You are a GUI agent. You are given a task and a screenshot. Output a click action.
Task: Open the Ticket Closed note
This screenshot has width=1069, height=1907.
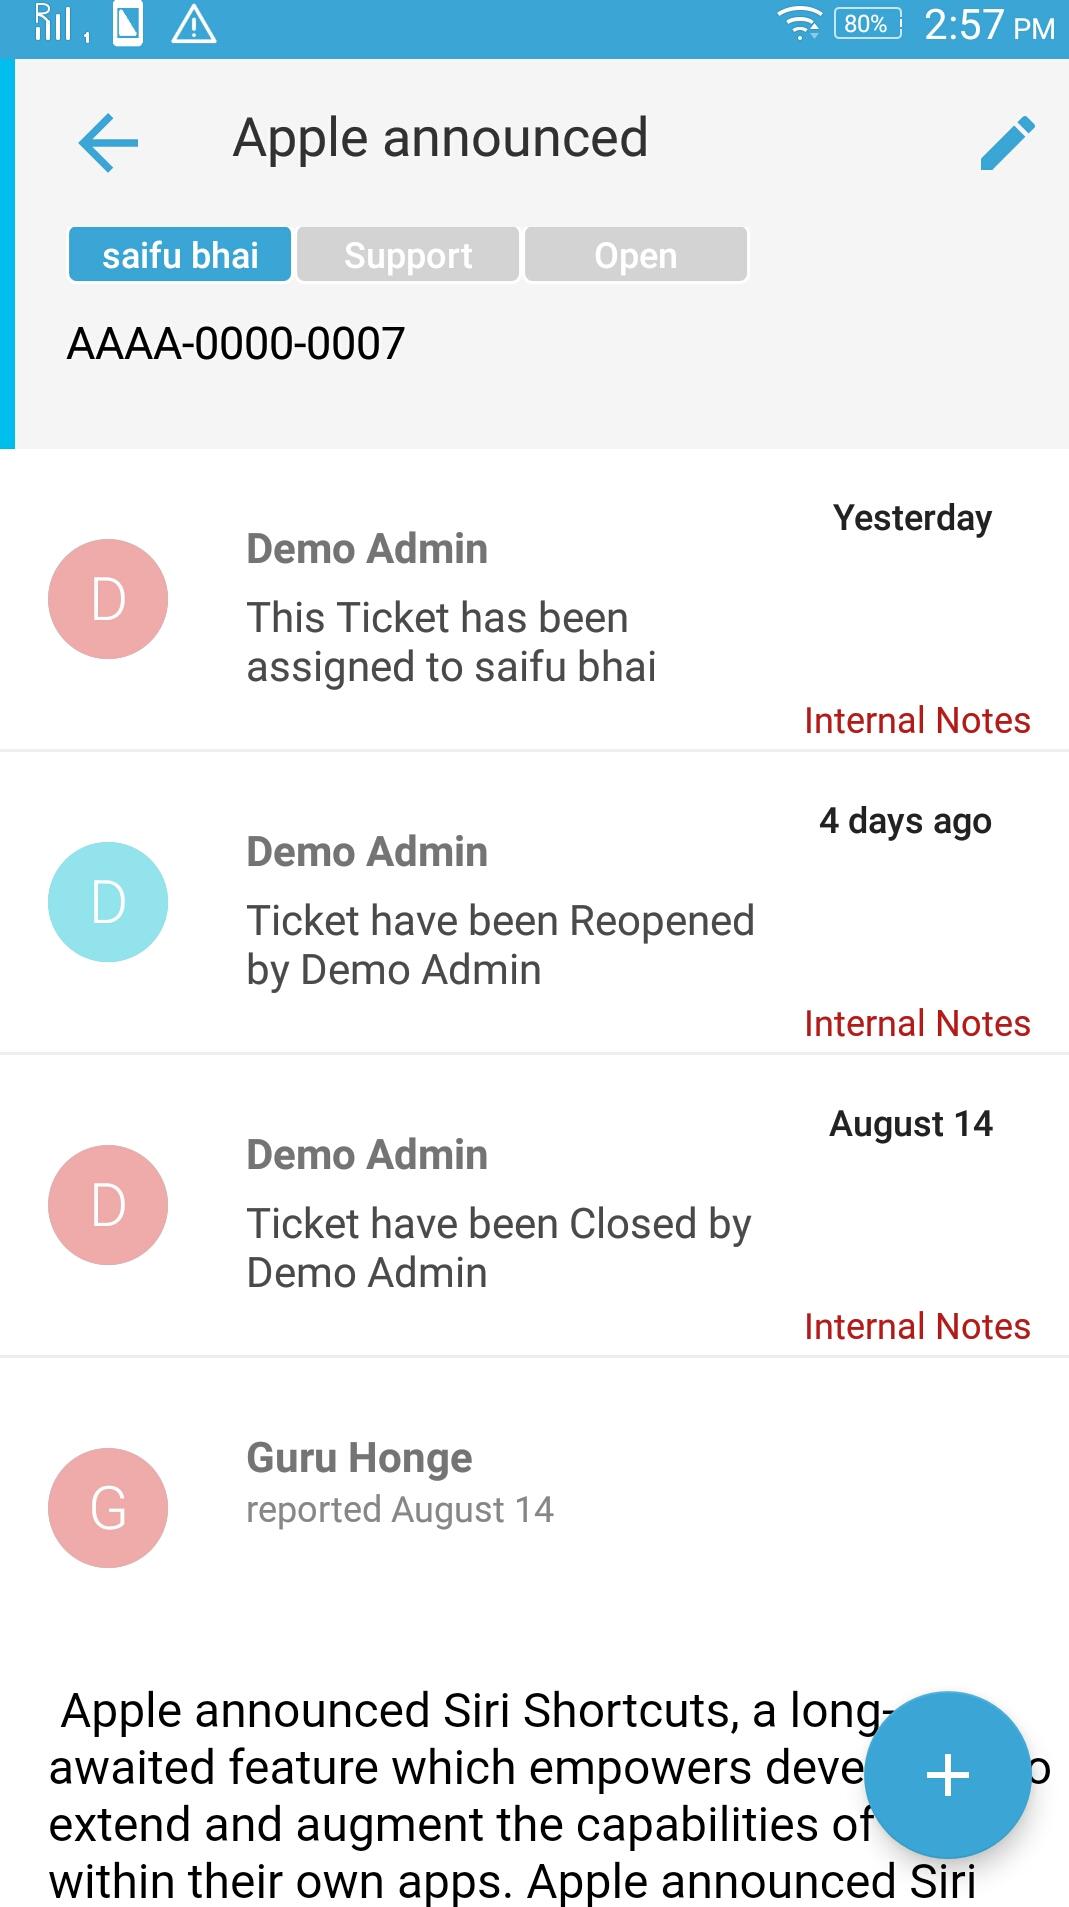point(498,1248)
